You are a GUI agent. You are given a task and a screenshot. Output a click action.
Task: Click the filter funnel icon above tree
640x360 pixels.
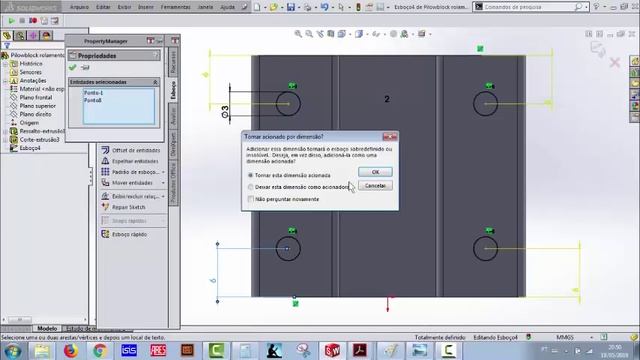tap(7, 46)
